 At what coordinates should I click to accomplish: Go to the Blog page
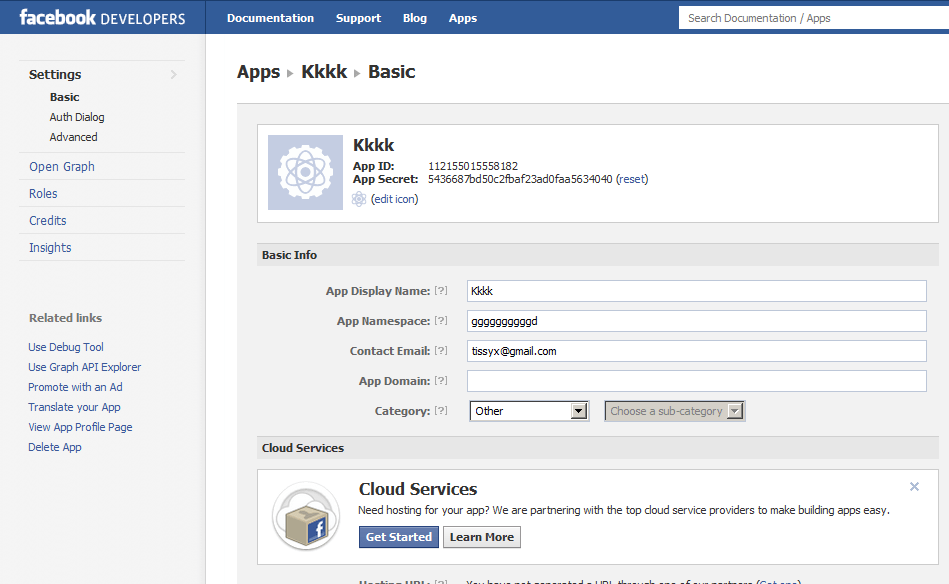(x=415, y=18)
